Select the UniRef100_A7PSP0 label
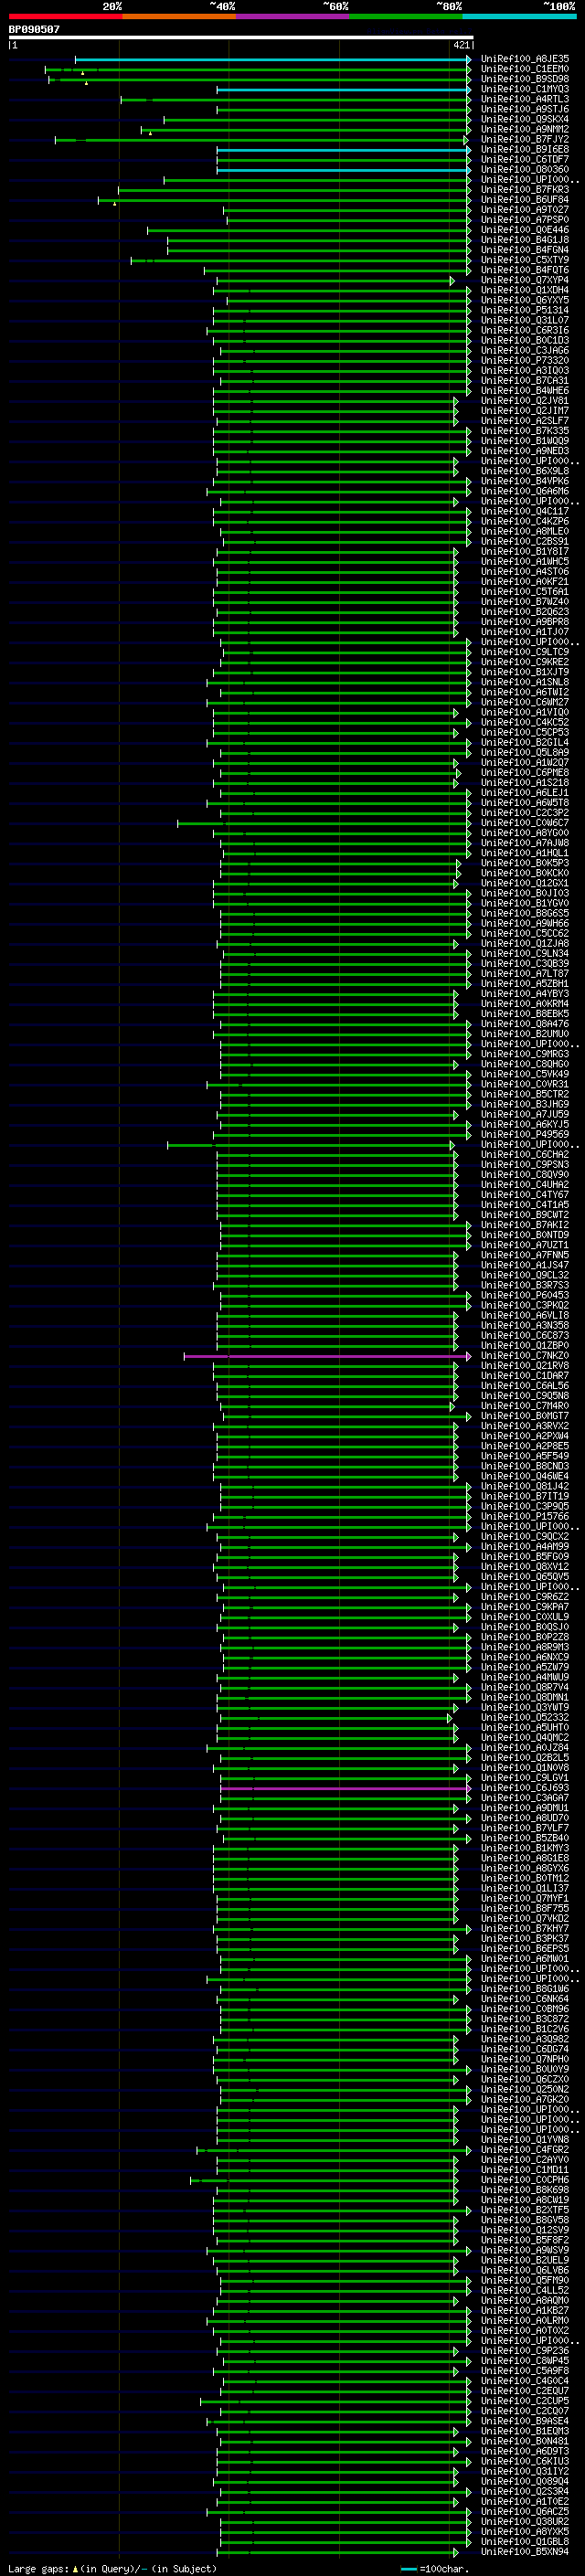585x2576 pixels. [525, 219]
